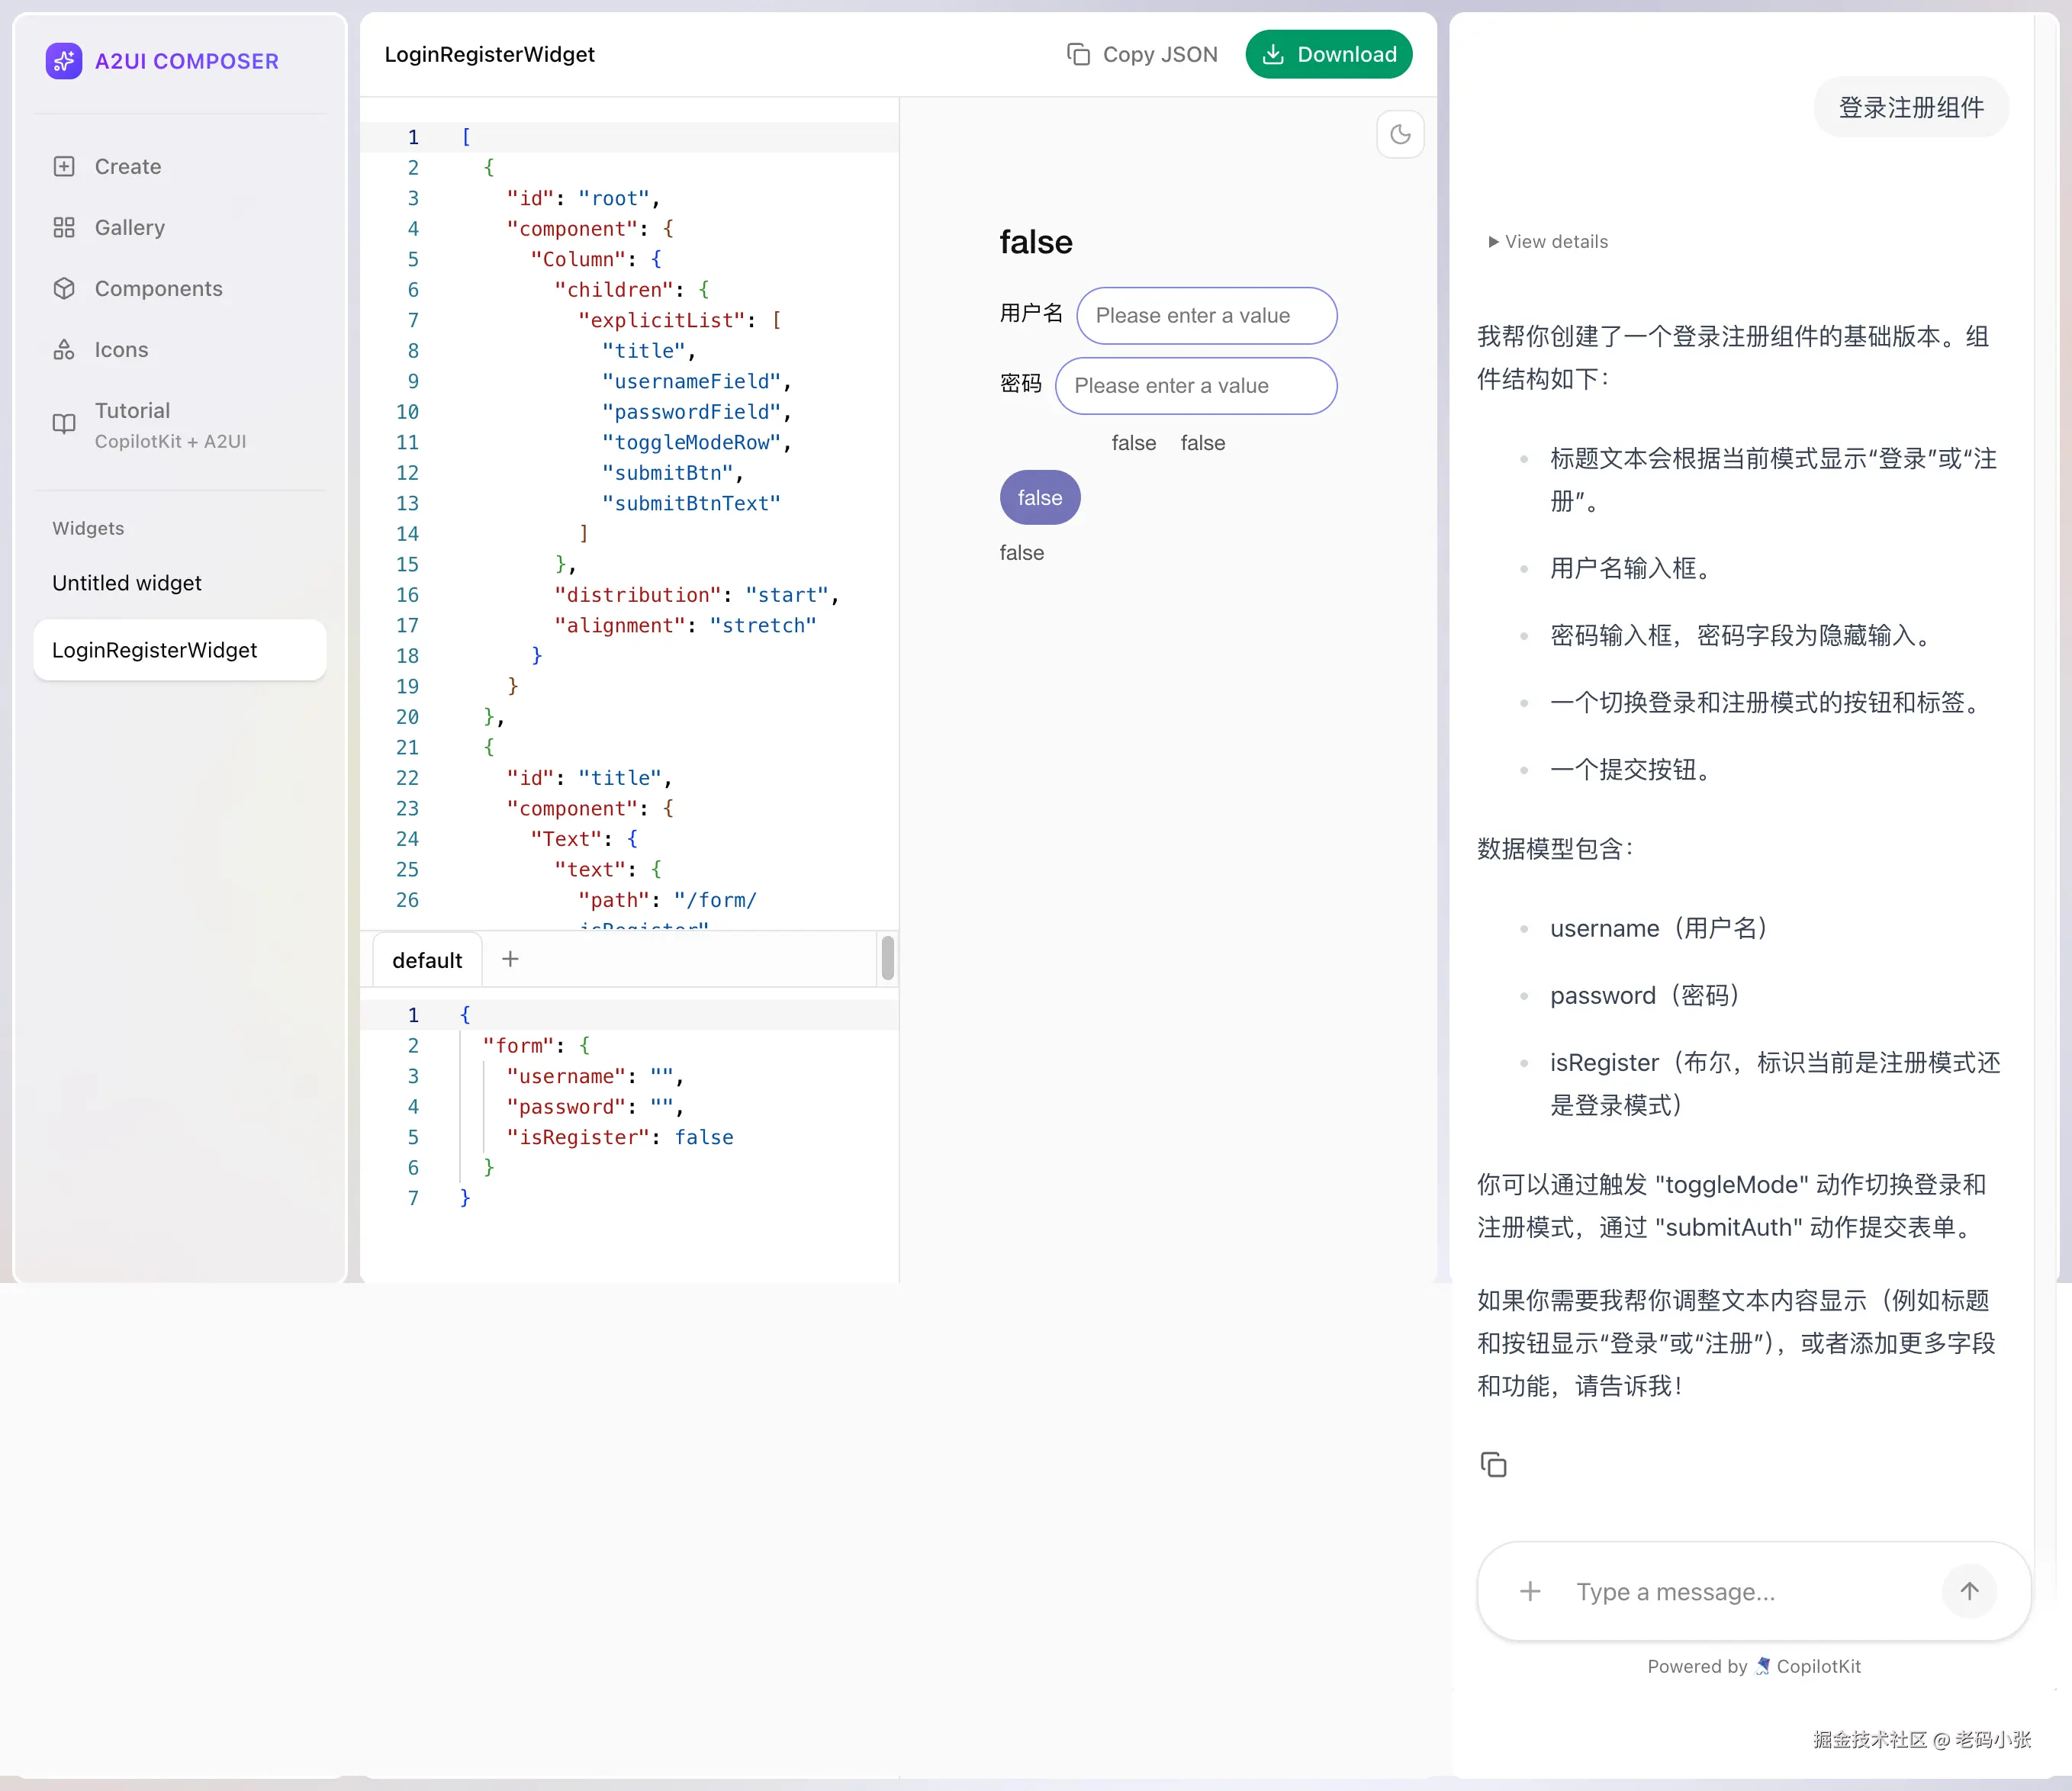Go to Icons section icon
The width and height of the screenshot is (2072, 1791).
click(64, 350)
